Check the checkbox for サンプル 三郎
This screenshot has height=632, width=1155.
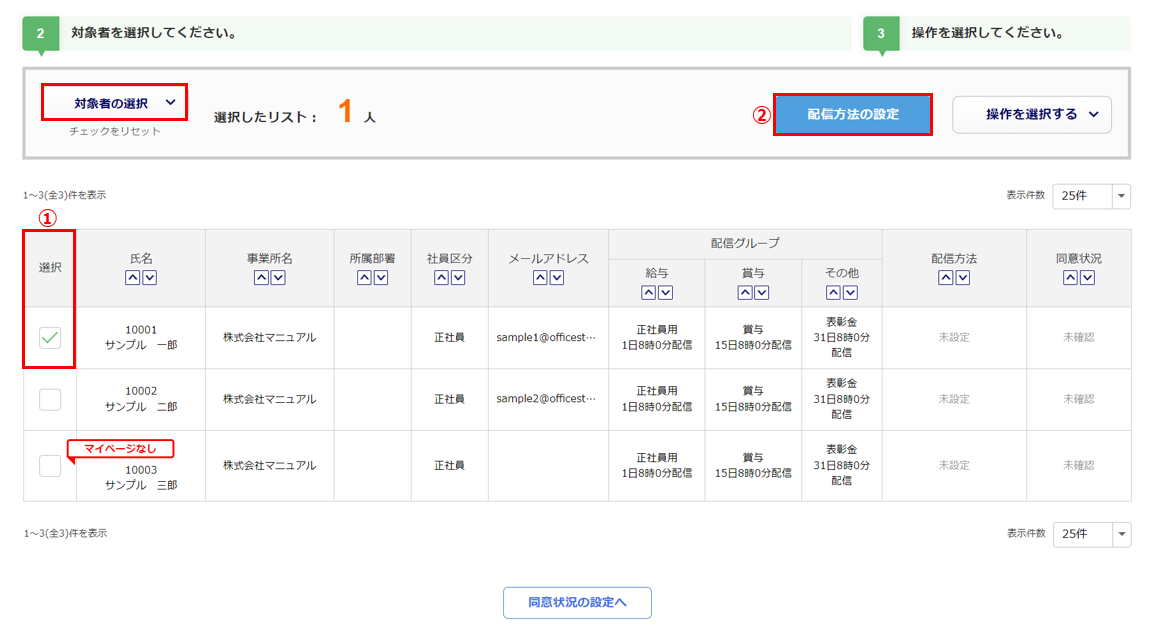[x=50, y=465]
